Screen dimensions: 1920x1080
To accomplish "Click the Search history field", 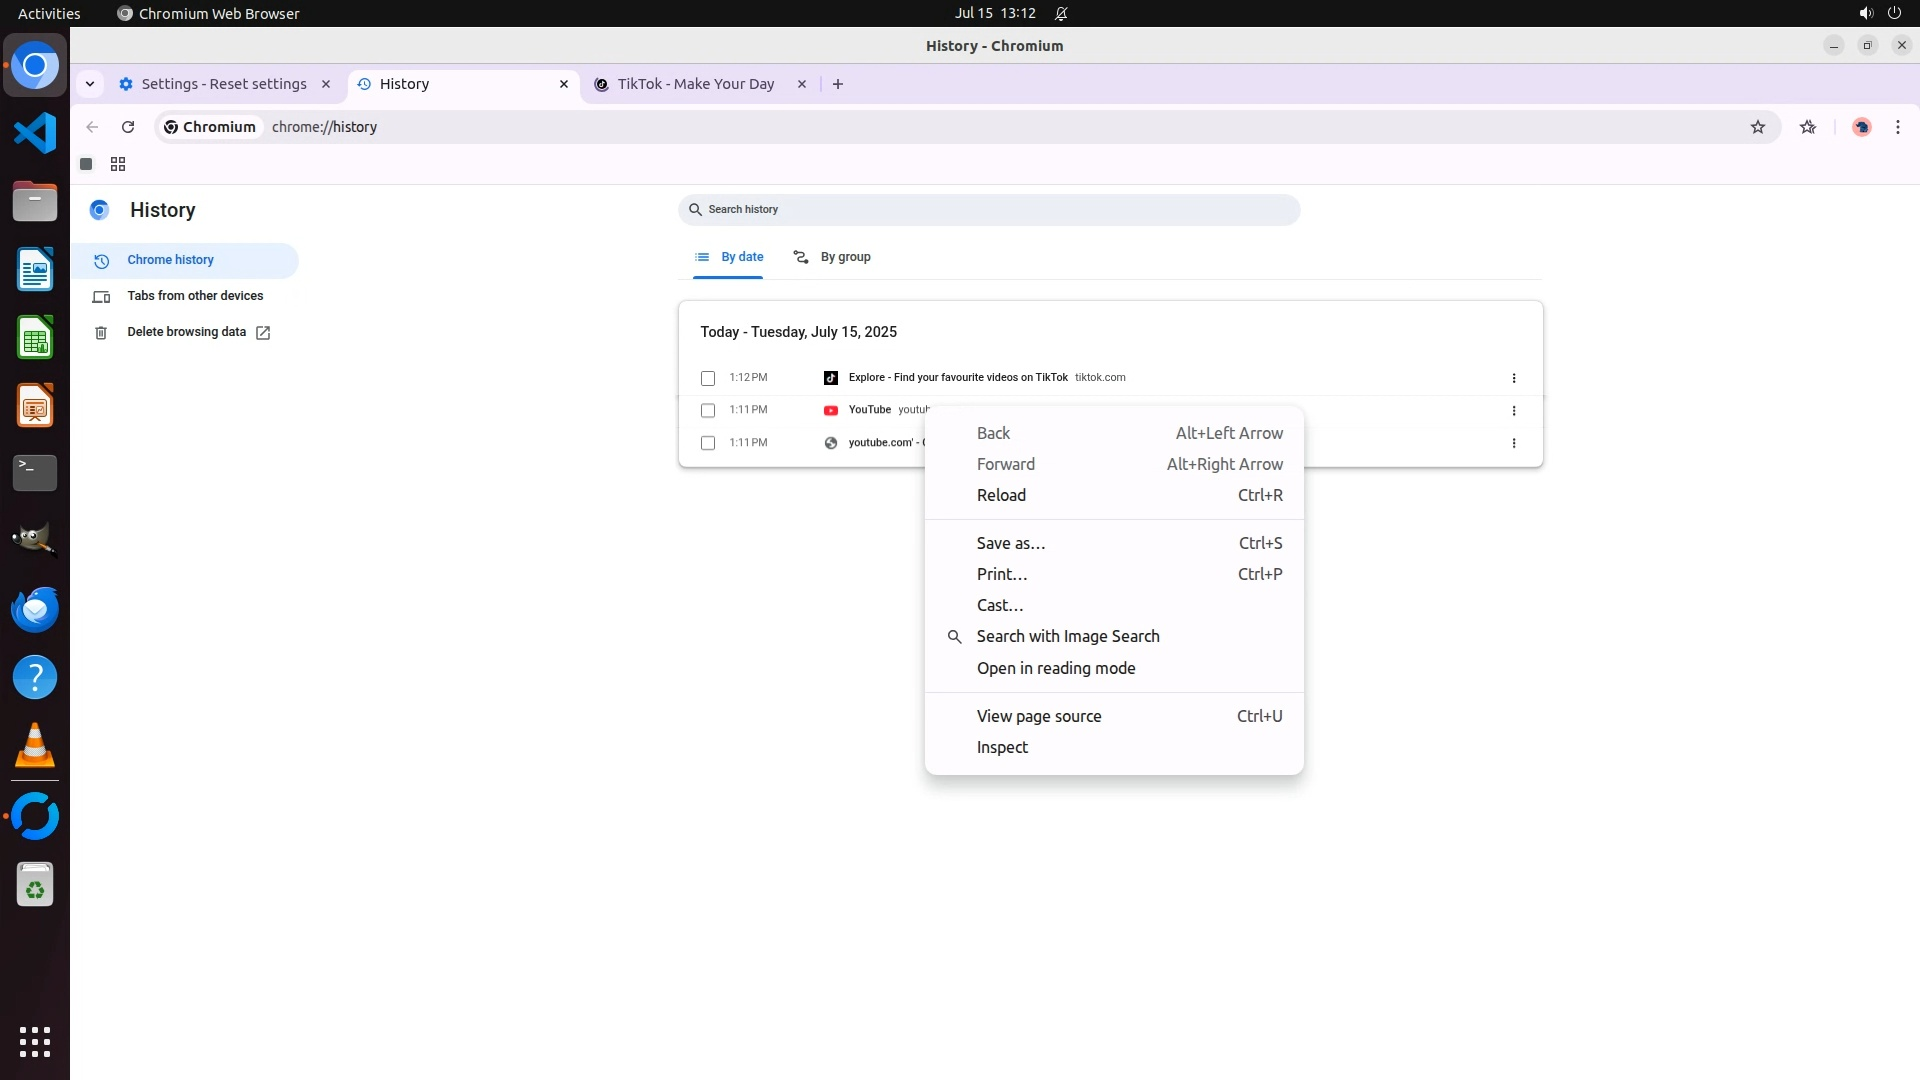I will 988,210.
